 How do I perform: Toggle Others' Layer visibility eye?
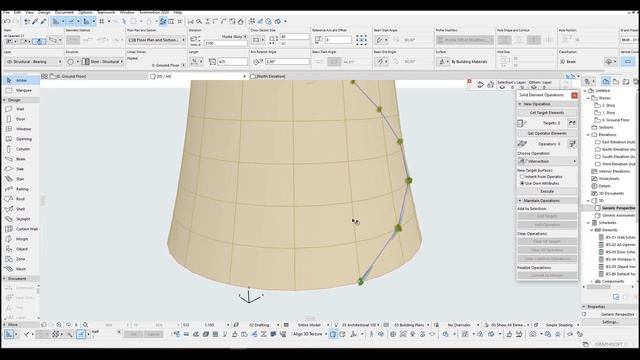[x=533, y=87]
